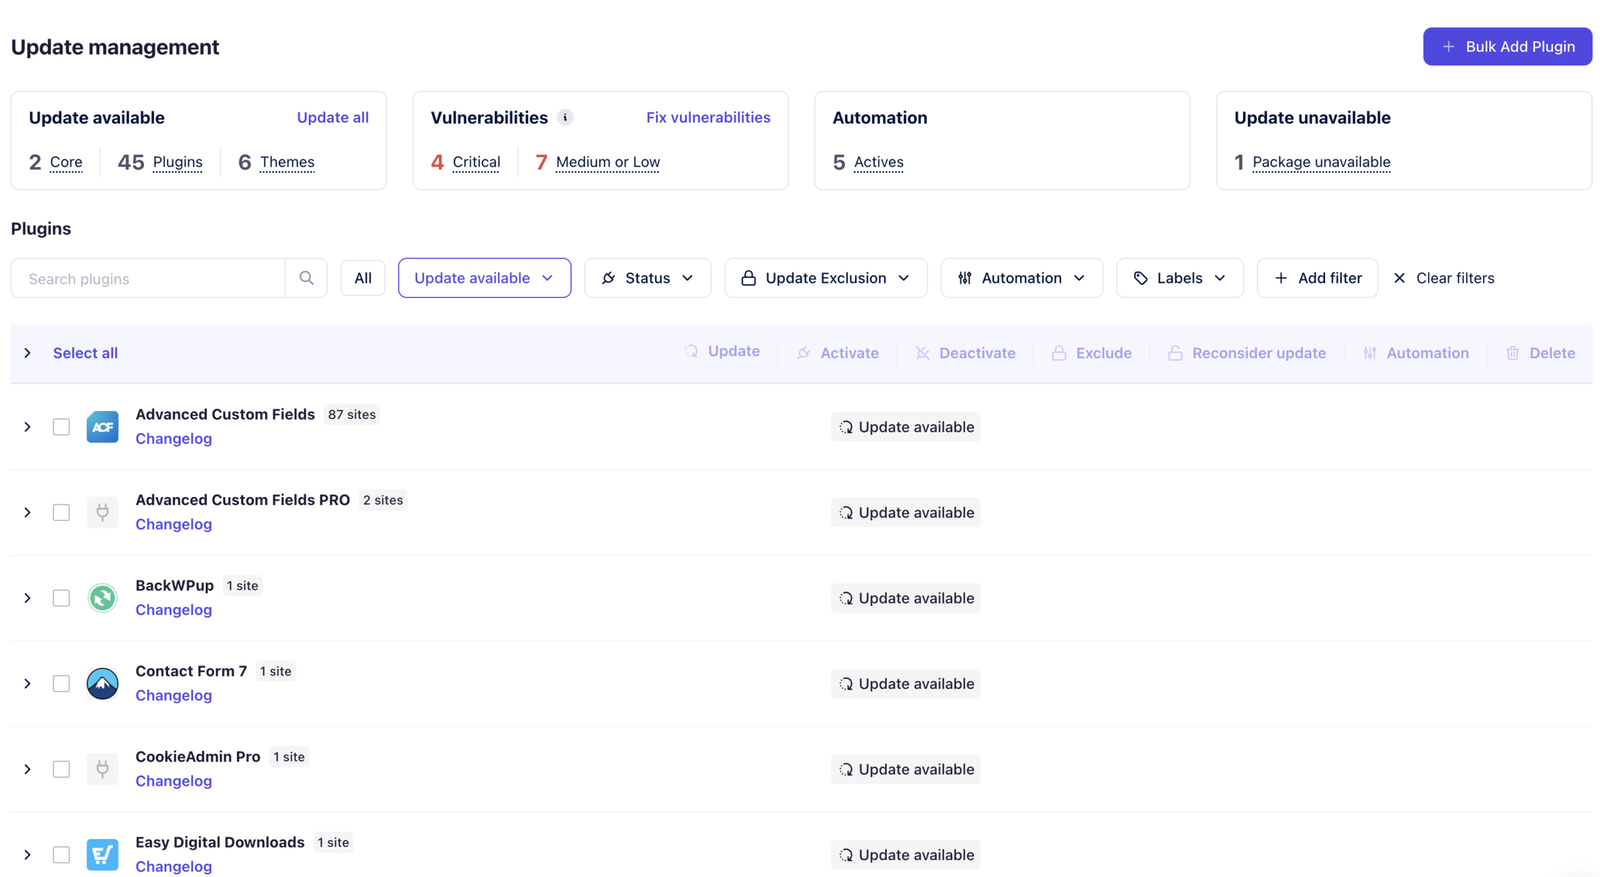Expand the chevron next to Select all
Image resolution: width=1600 pixels, height=877 pixels.
tap(27, 353)
